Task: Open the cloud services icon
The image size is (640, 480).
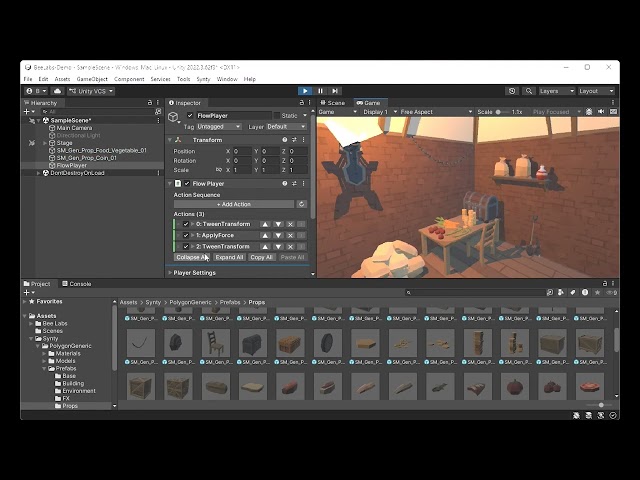Action: 57,91
